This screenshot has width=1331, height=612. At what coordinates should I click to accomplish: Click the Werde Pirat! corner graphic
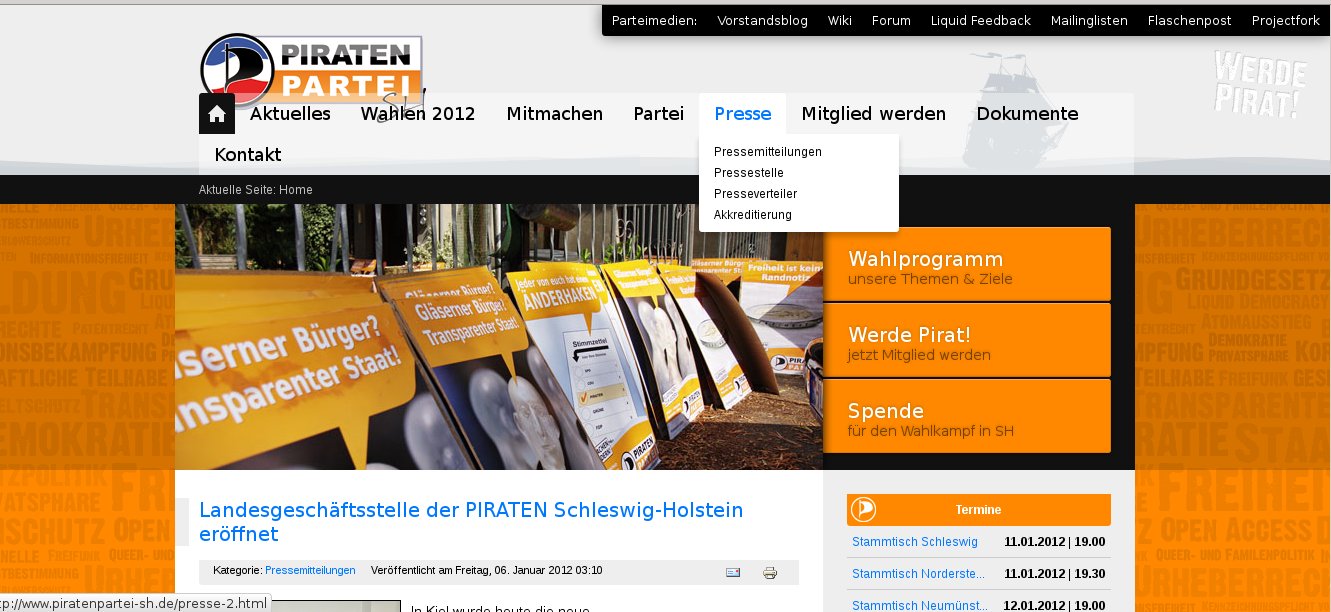[1260, 85]
